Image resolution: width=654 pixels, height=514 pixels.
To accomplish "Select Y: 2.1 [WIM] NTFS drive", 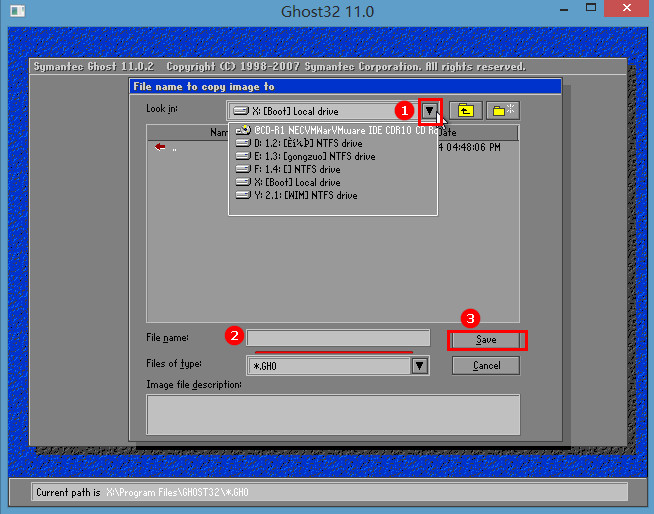I will click(x=333, y=195).
